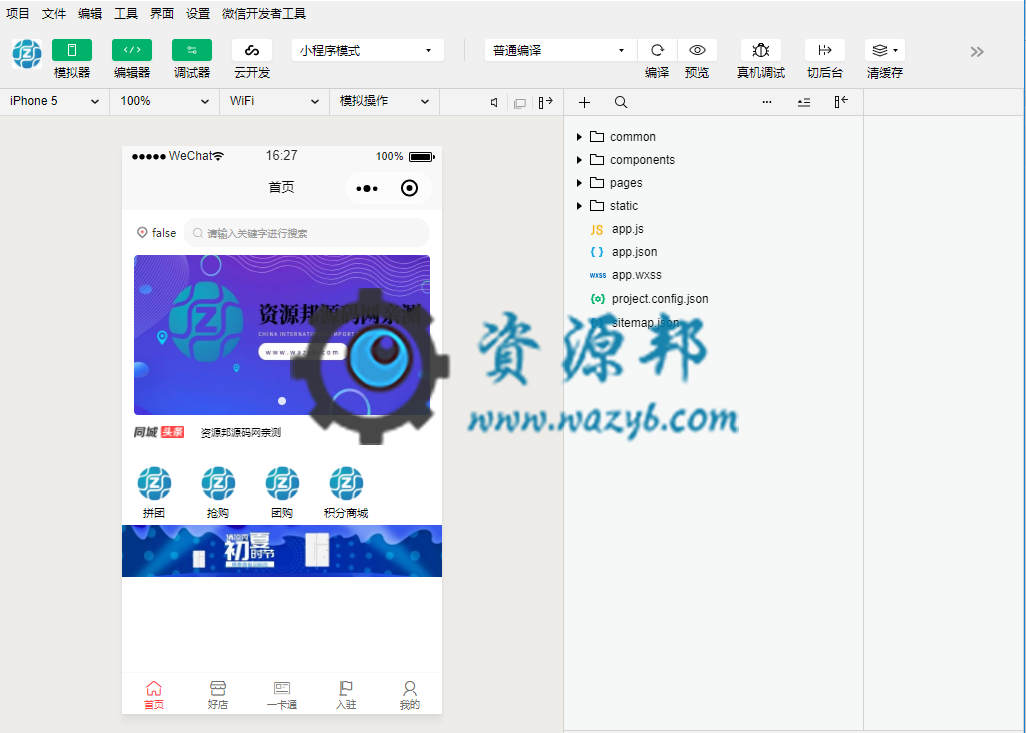
Task: Switch to the 好店 bottom tab
Action: point(218,695)
